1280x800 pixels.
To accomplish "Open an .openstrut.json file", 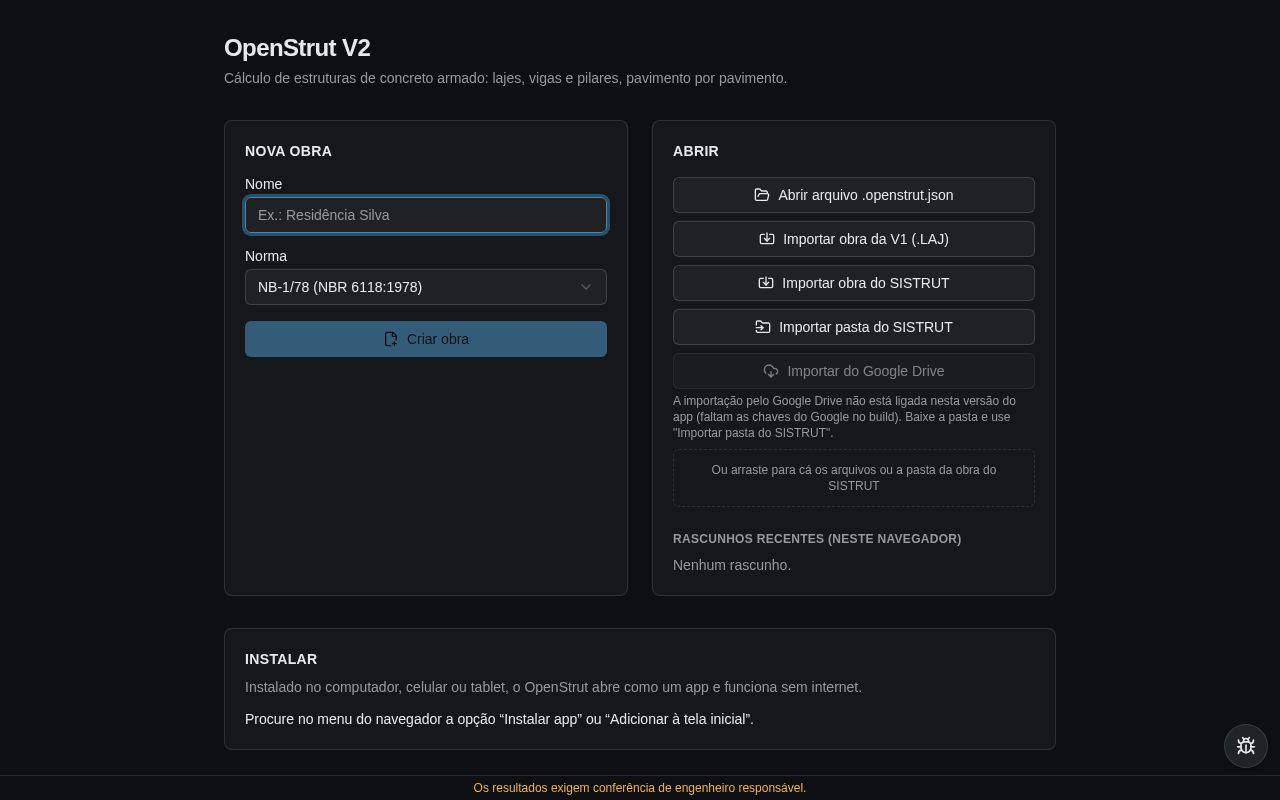I will pyautogui.click(x=854, y=195).
